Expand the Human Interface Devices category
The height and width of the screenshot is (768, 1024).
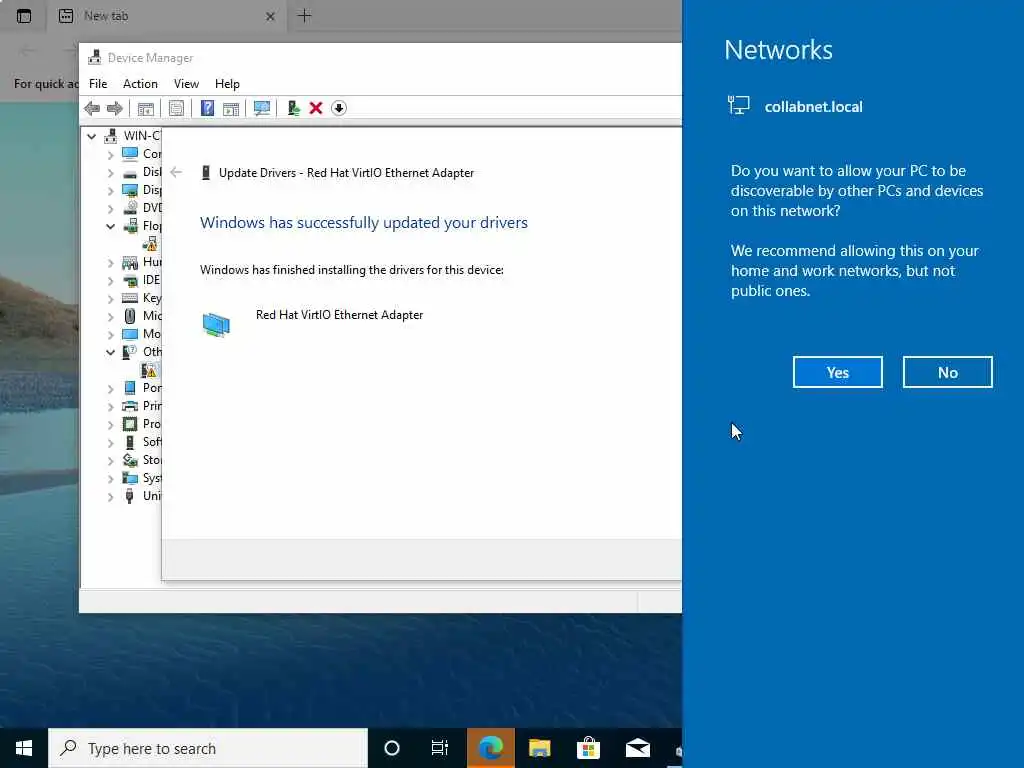point(110,263)
